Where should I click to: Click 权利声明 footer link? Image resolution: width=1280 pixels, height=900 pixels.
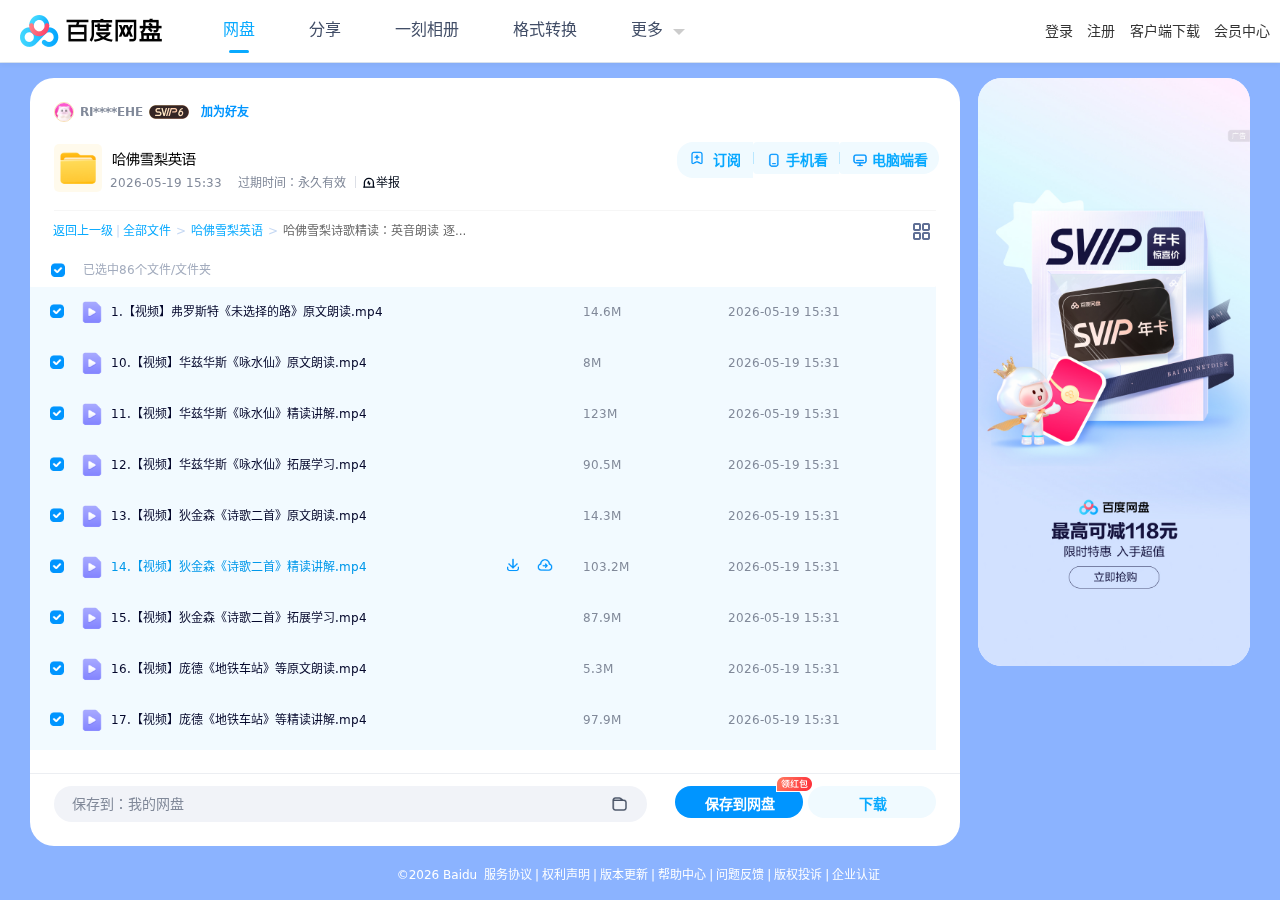click(x=566, y=874)
